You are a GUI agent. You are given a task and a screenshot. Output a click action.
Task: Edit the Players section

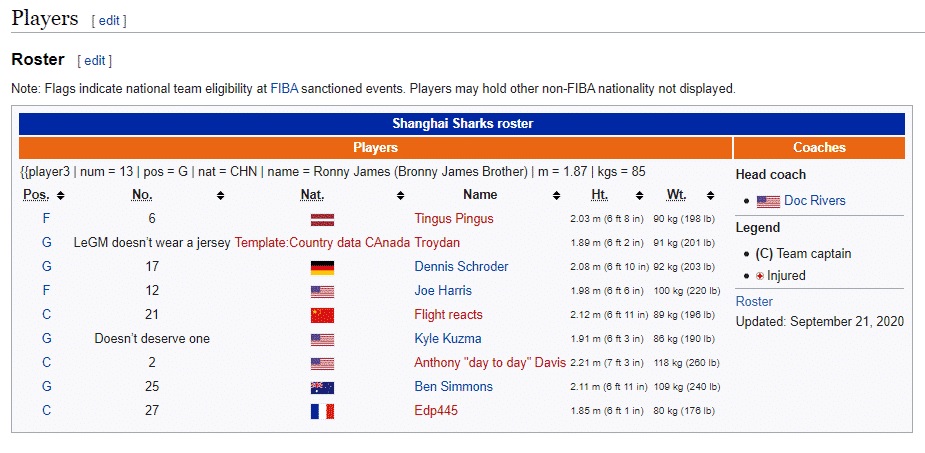109,21
